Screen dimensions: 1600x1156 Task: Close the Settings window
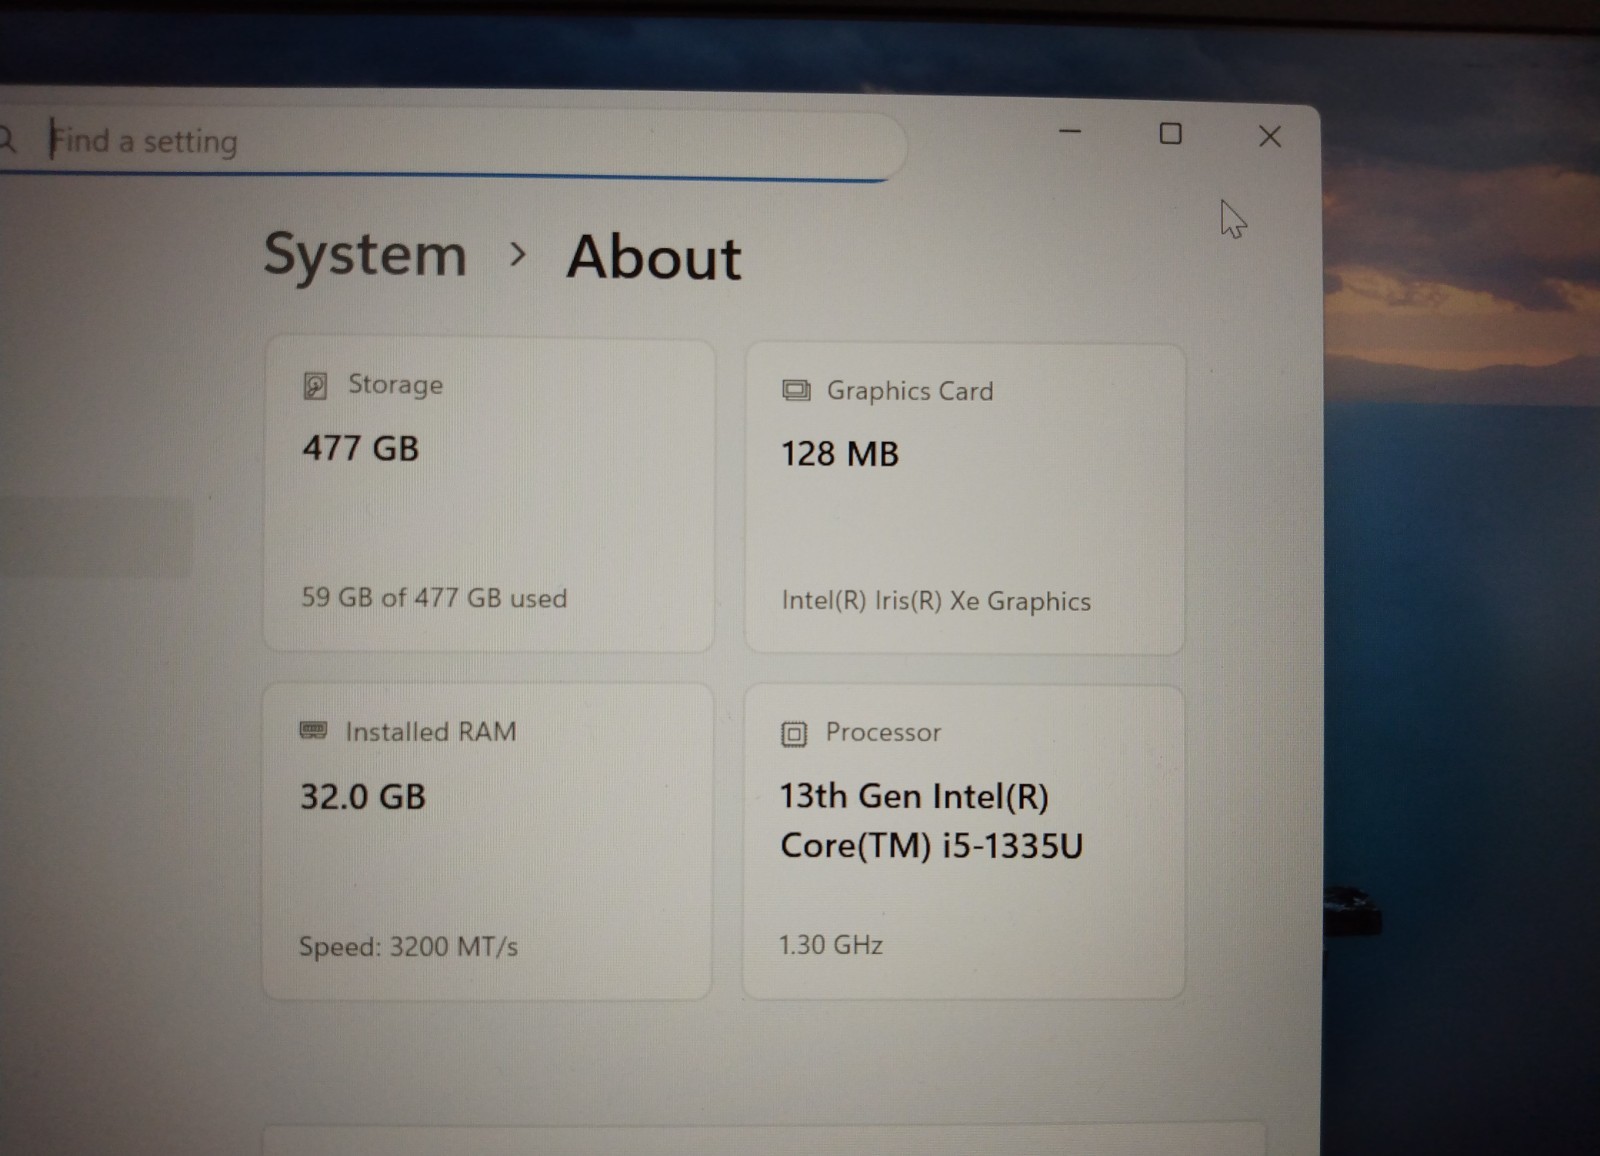(1270, 136)
